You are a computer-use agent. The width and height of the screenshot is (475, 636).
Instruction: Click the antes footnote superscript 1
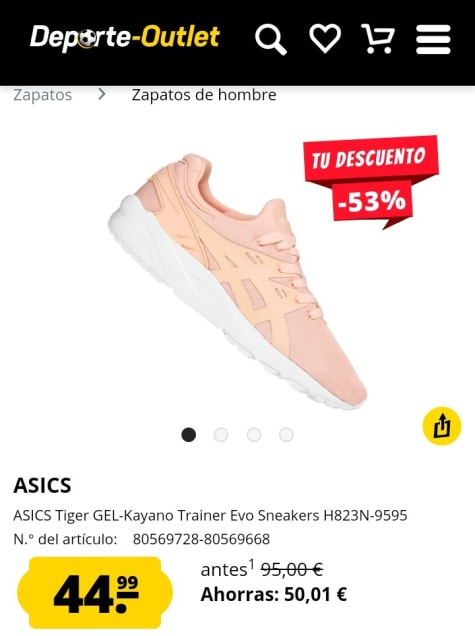coord(251,563)
